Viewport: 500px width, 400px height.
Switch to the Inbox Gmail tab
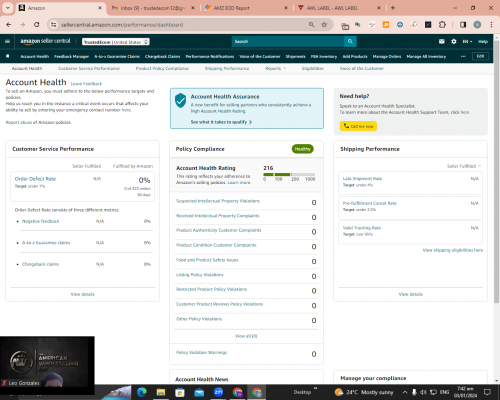pyautogui.click(x=153, y=8)
